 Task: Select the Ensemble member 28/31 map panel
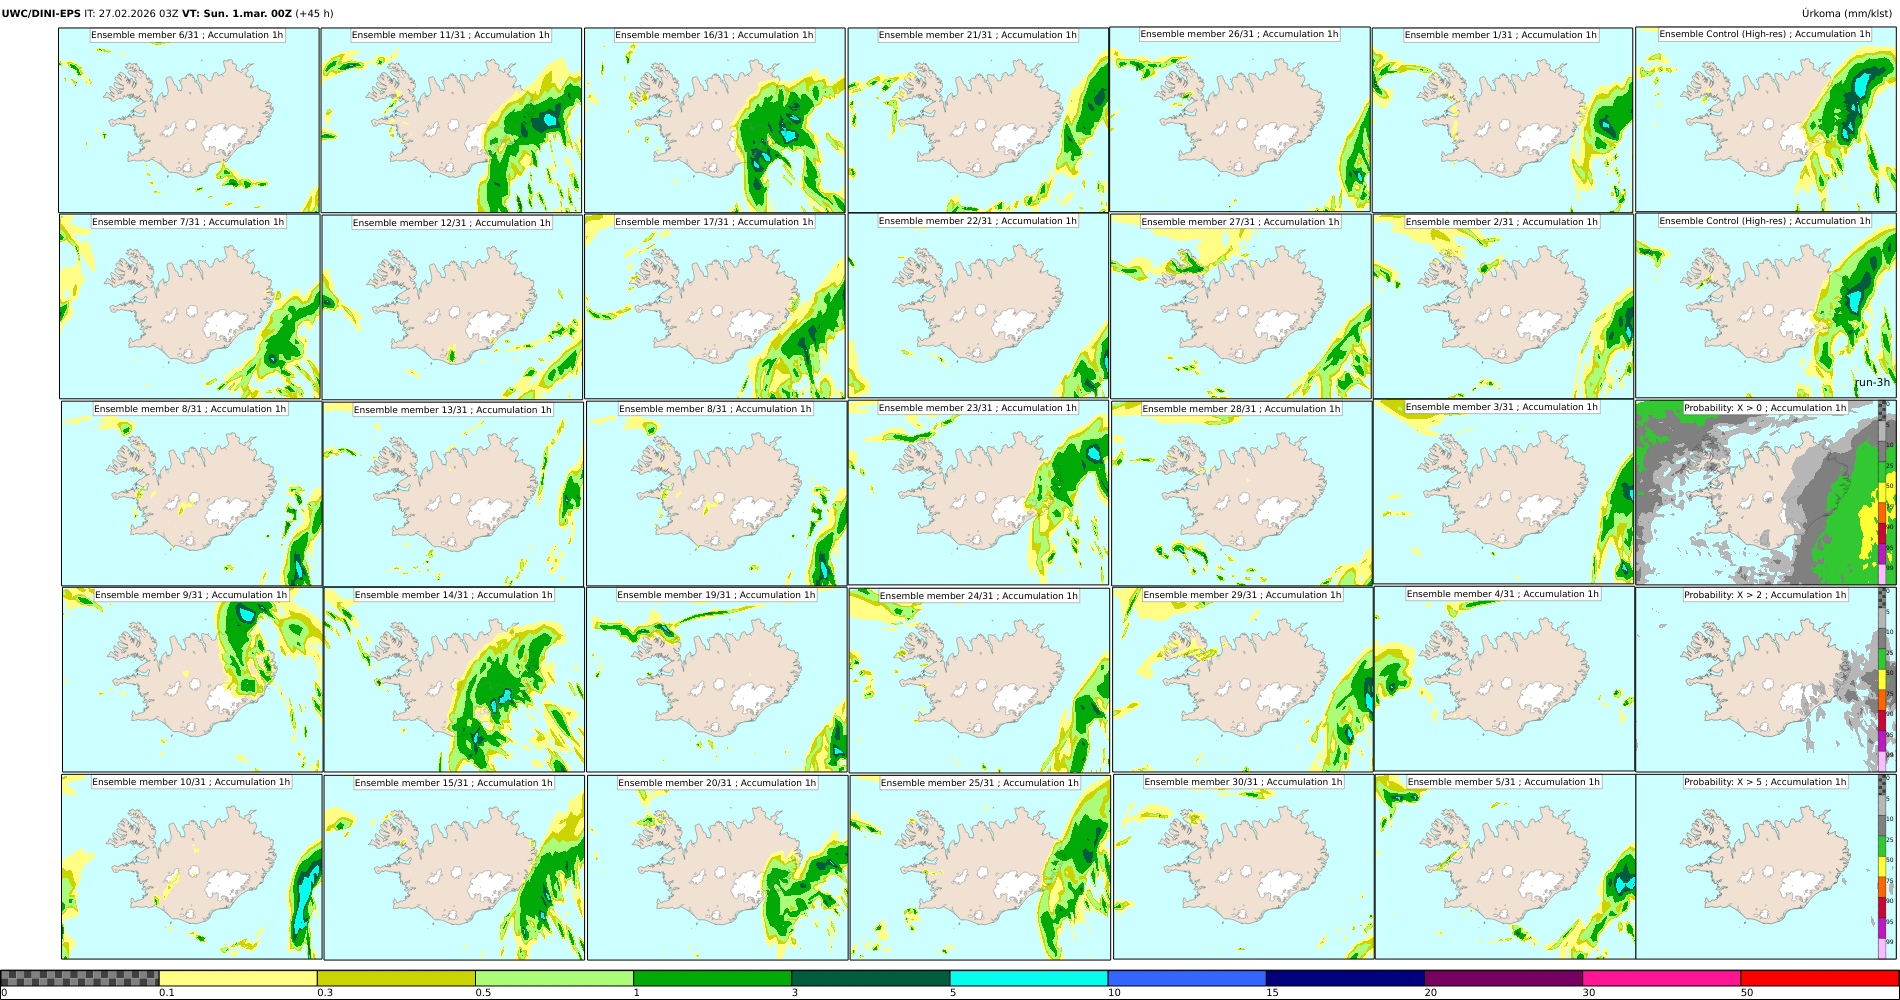(x=1242, y=494)
